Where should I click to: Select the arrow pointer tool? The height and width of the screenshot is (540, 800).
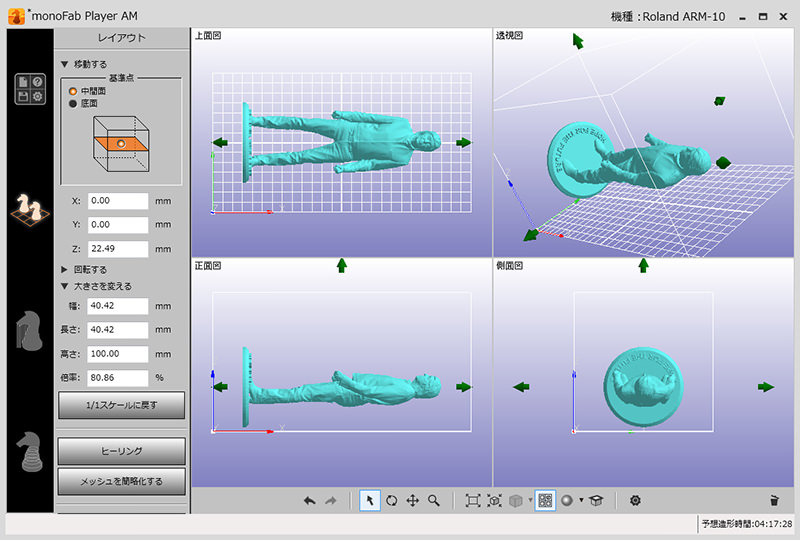pyautogui.click(x=370, y=500)
